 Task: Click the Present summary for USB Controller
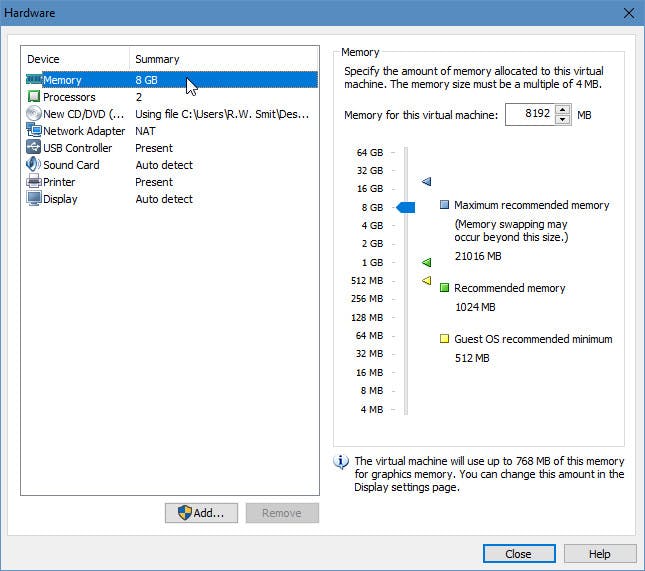tap(154, 148)
